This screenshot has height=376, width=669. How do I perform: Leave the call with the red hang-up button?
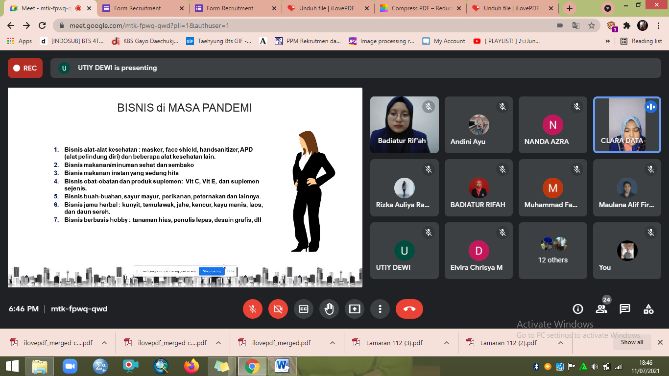click(x=409, y=309)
